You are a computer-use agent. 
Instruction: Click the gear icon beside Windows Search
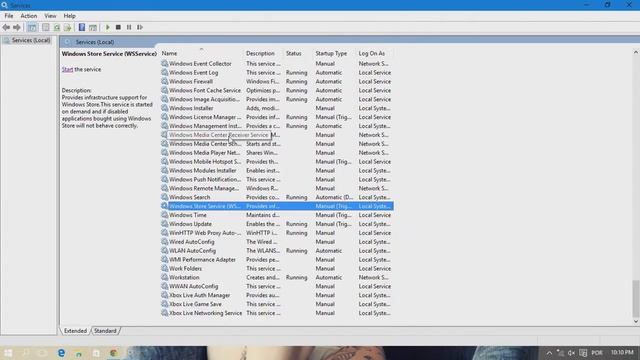(x=164, y=197)
